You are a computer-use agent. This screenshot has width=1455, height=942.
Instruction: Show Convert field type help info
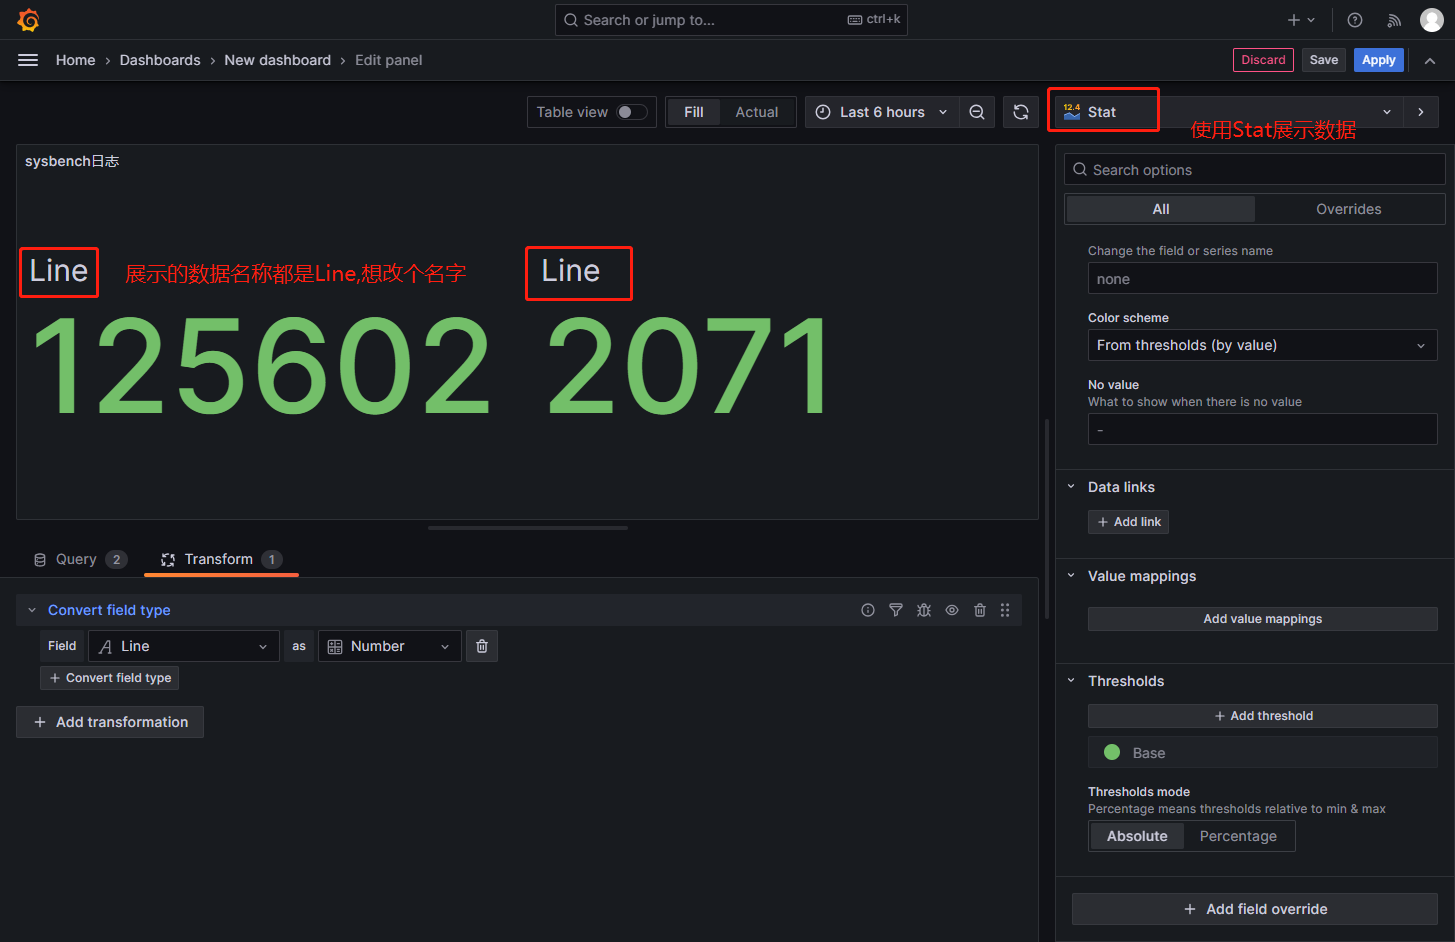point(868,610)
